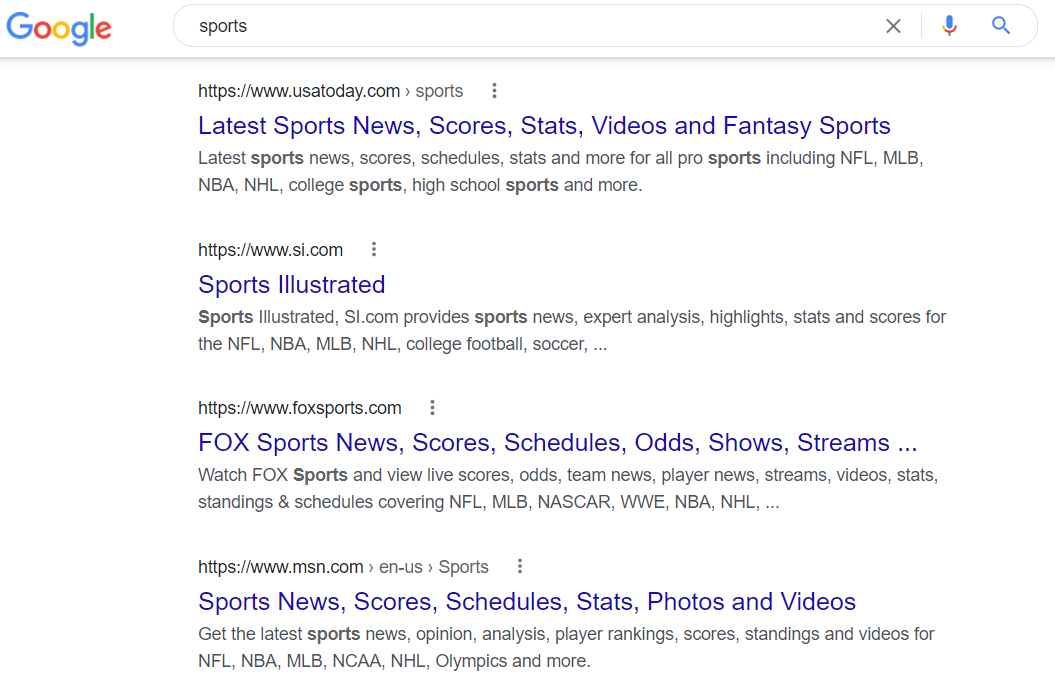Click the https://www.foxsports.com URL
Screen dimensions: 1055x684
point(299,408)
